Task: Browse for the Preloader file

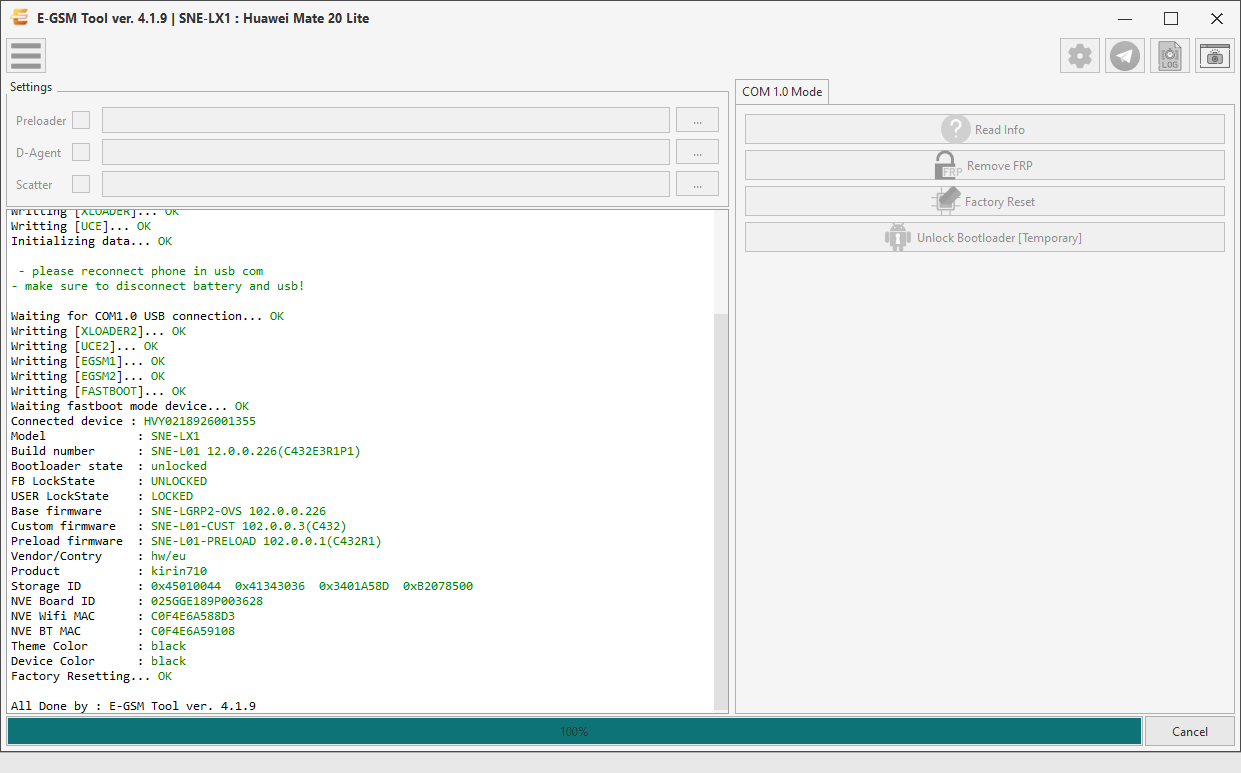Action: 697,120
